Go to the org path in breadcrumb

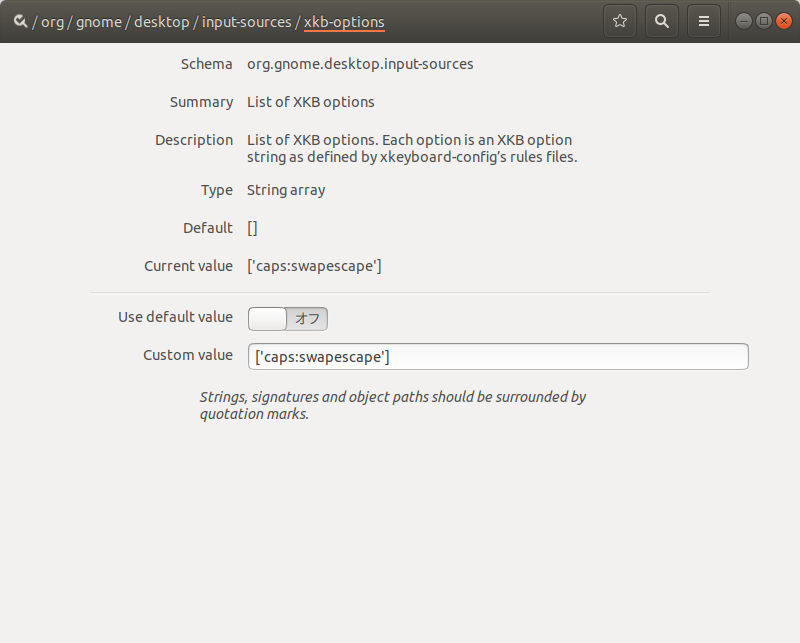tap(54, 21)
